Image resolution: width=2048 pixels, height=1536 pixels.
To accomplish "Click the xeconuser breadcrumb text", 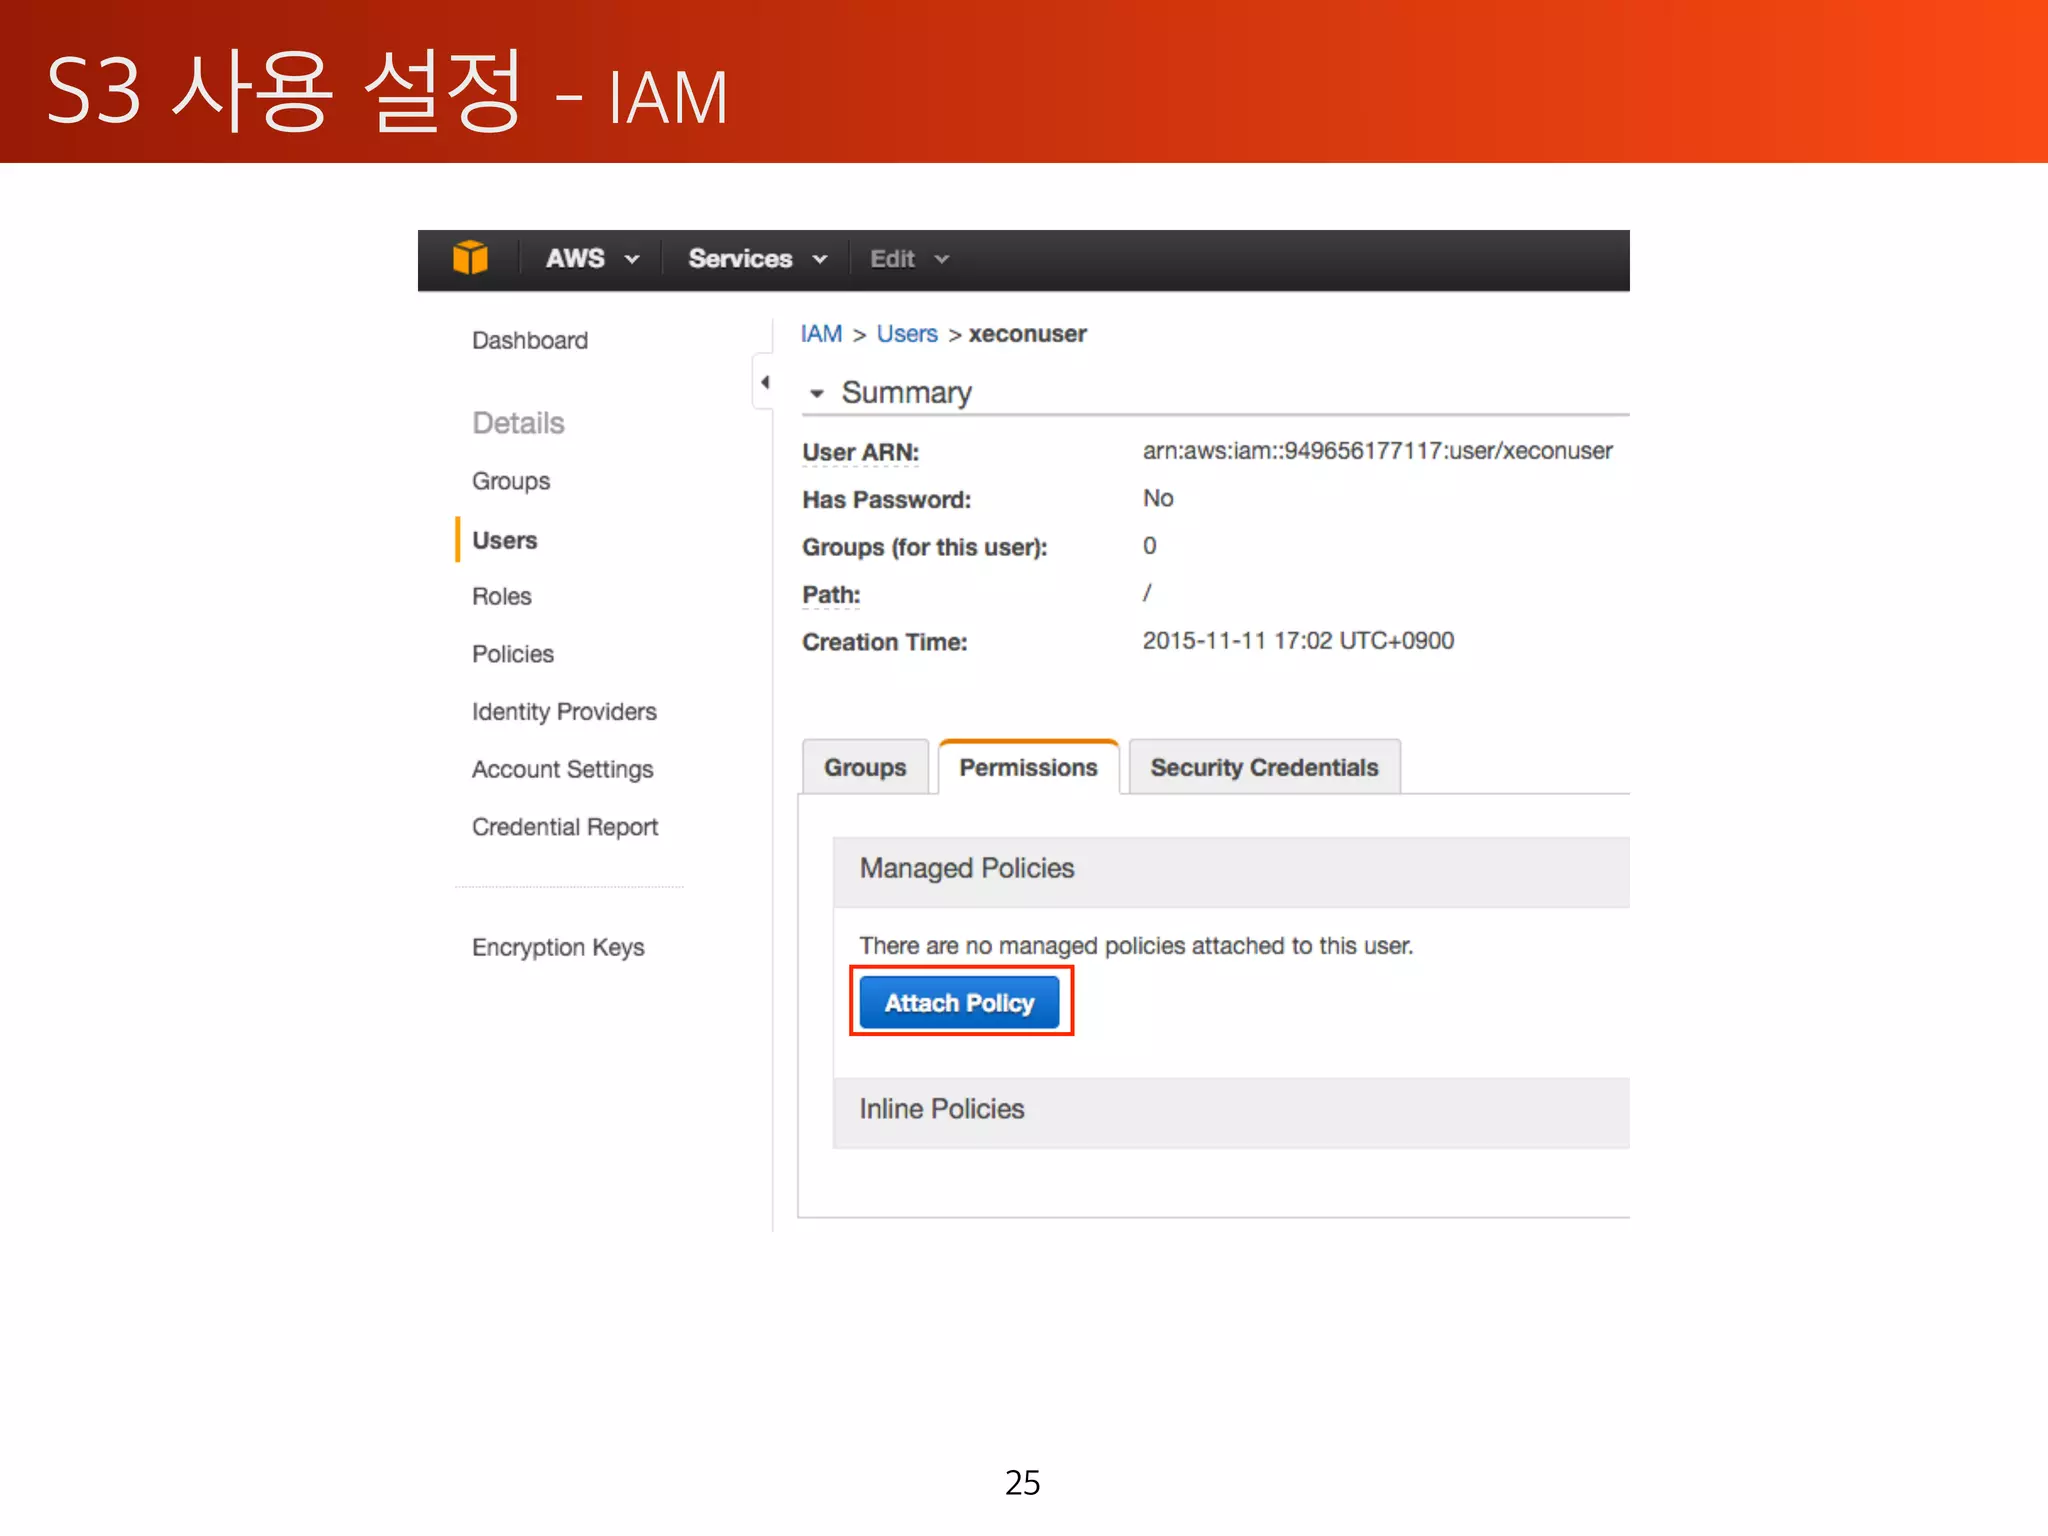I will point(1027,334).
